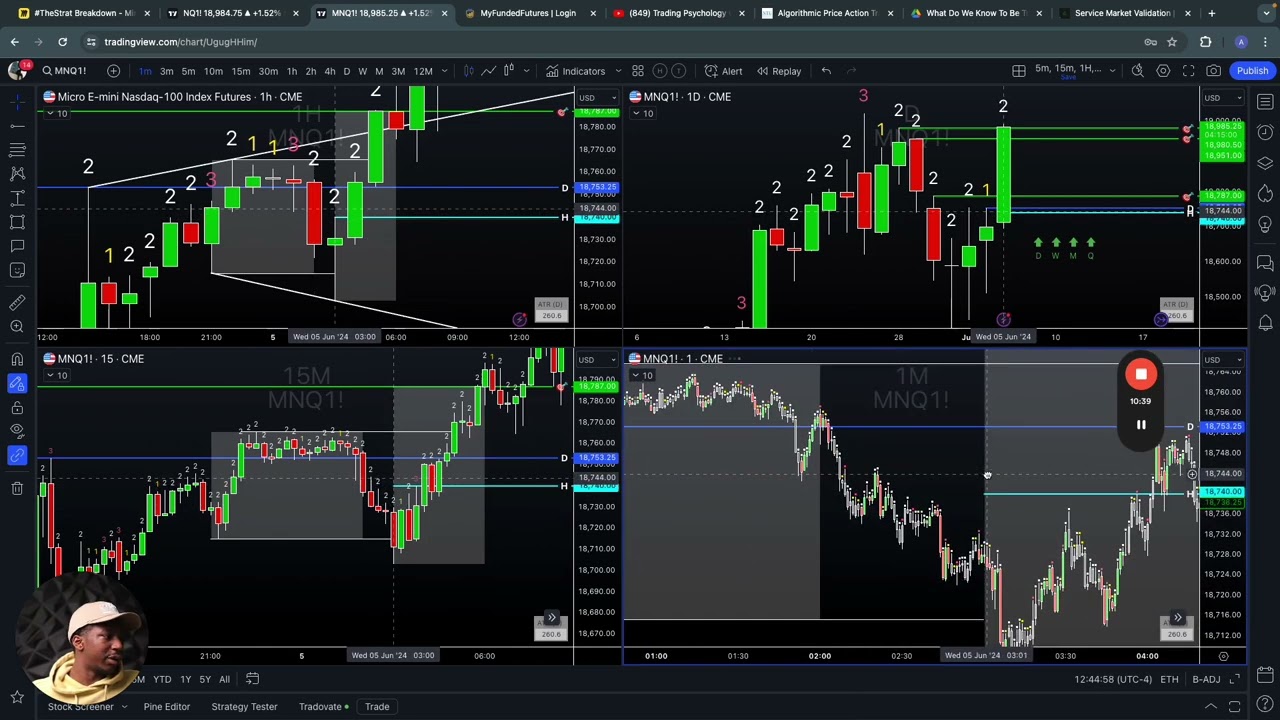The width and height of the screenshot is (1280, 720).
Task: Switch to the 1h timeframe
Action: 291,71
